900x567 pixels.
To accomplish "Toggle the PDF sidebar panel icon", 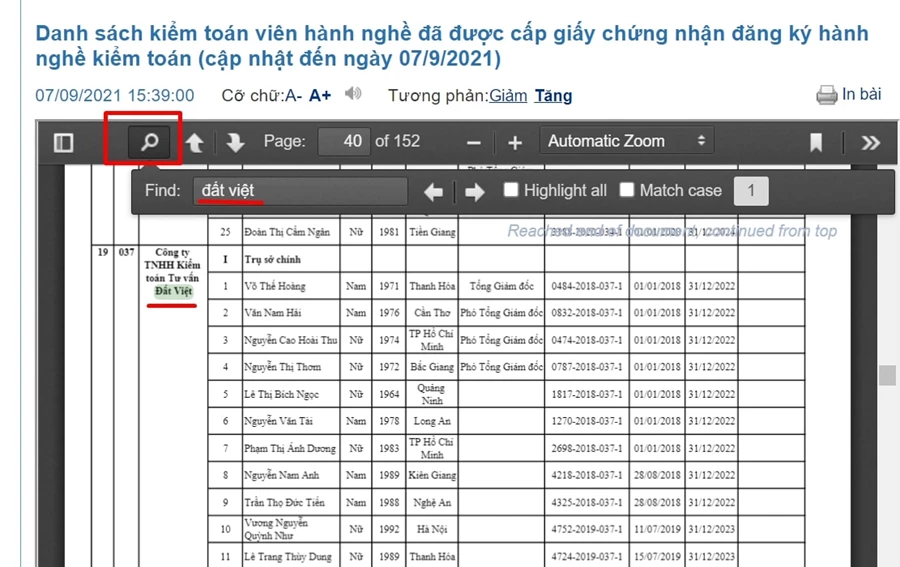I will [x=63, y=142].
